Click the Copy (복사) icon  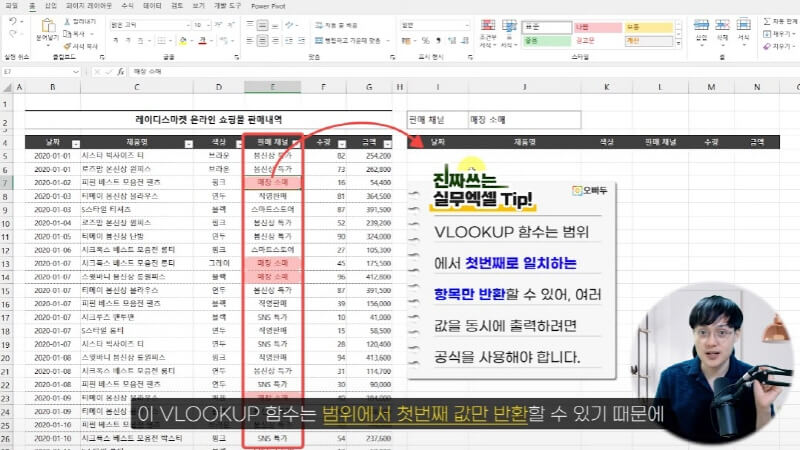[67, 34]
